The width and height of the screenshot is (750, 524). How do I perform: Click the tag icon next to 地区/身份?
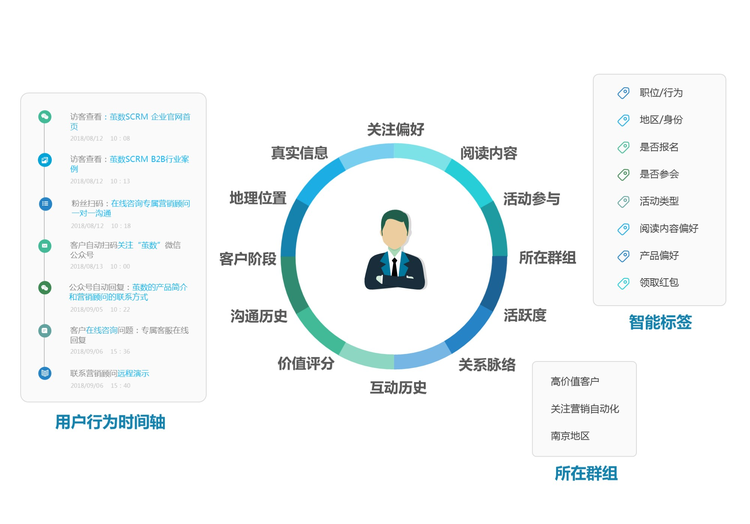[623, 120]
